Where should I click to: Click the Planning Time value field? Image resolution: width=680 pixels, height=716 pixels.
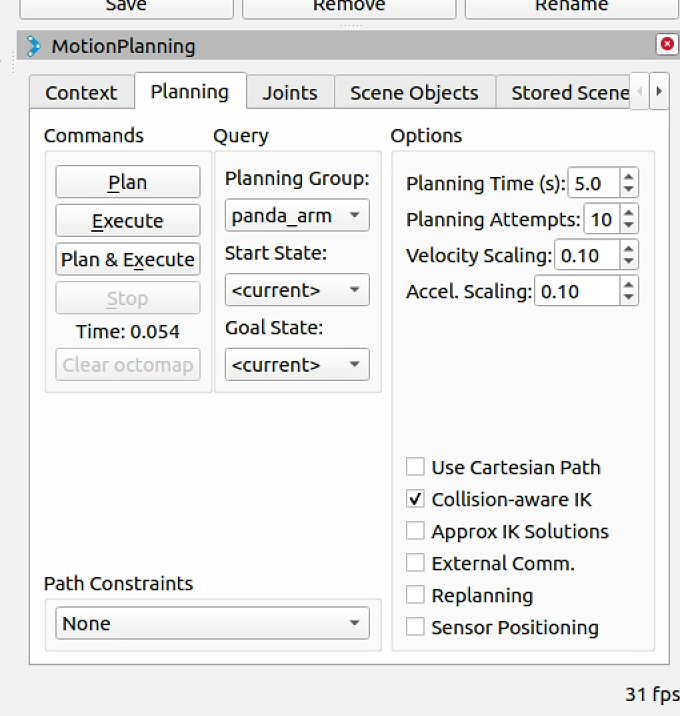point(594,183)
